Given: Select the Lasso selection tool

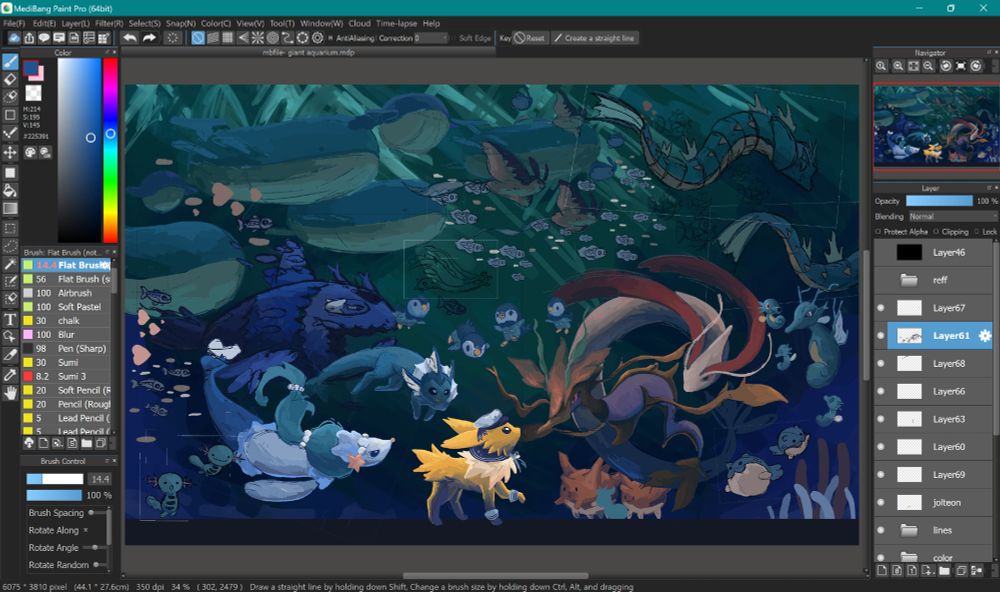Looking at the screenshot, I should click(x=10, y=246).
